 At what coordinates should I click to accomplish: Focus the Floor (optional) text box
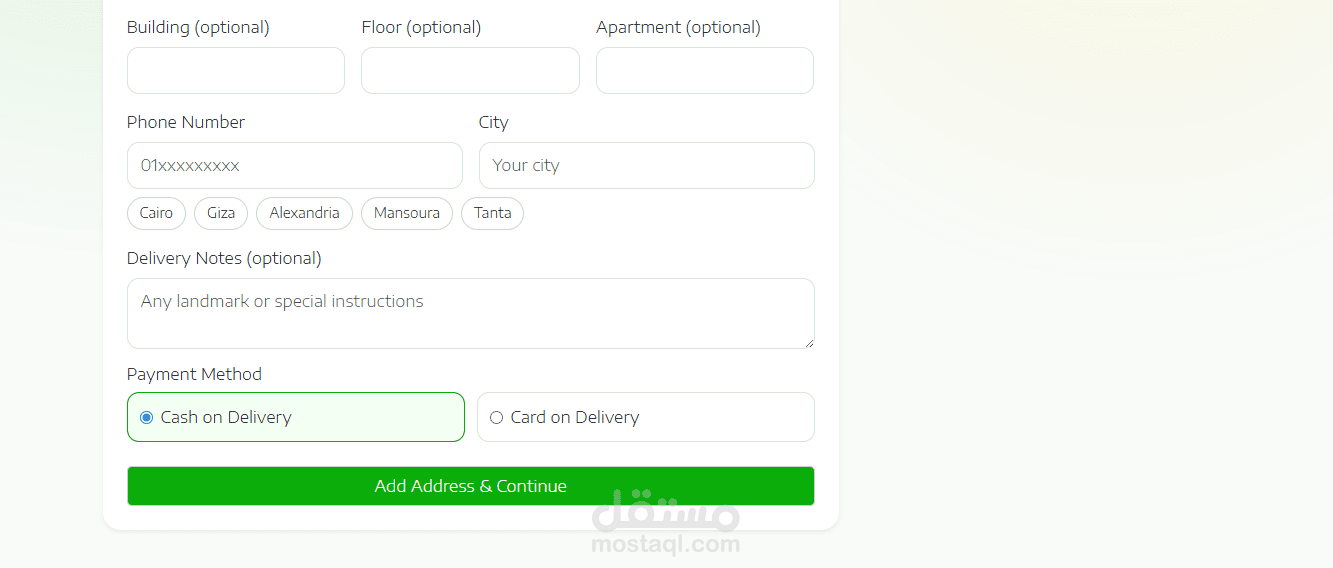tap(470, 71)
